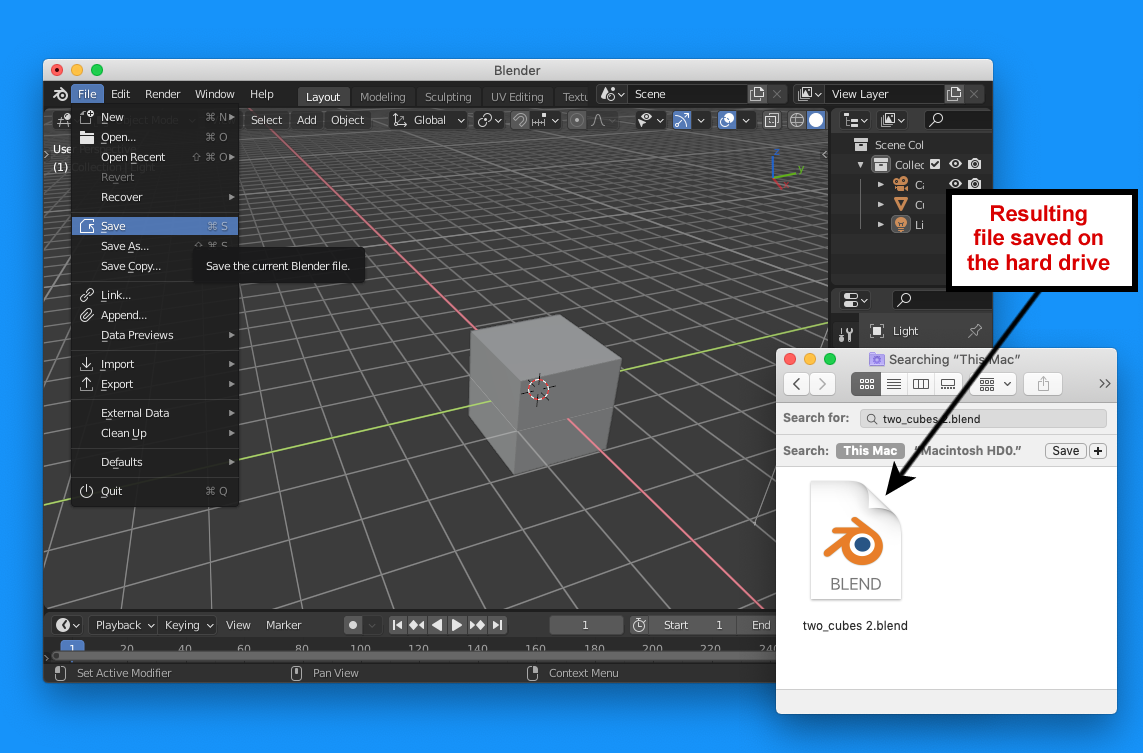
Task: Click the Finder Save search button
Action: (x=1065, y=450)
